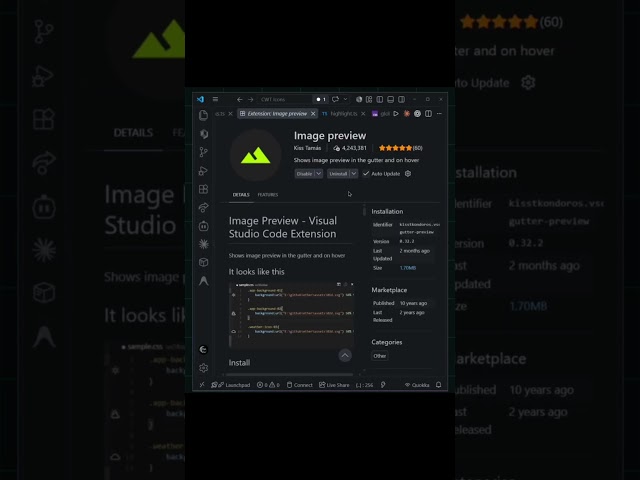Select the DETAILS tab
640x480 pixels.
[x=241, y=195]
